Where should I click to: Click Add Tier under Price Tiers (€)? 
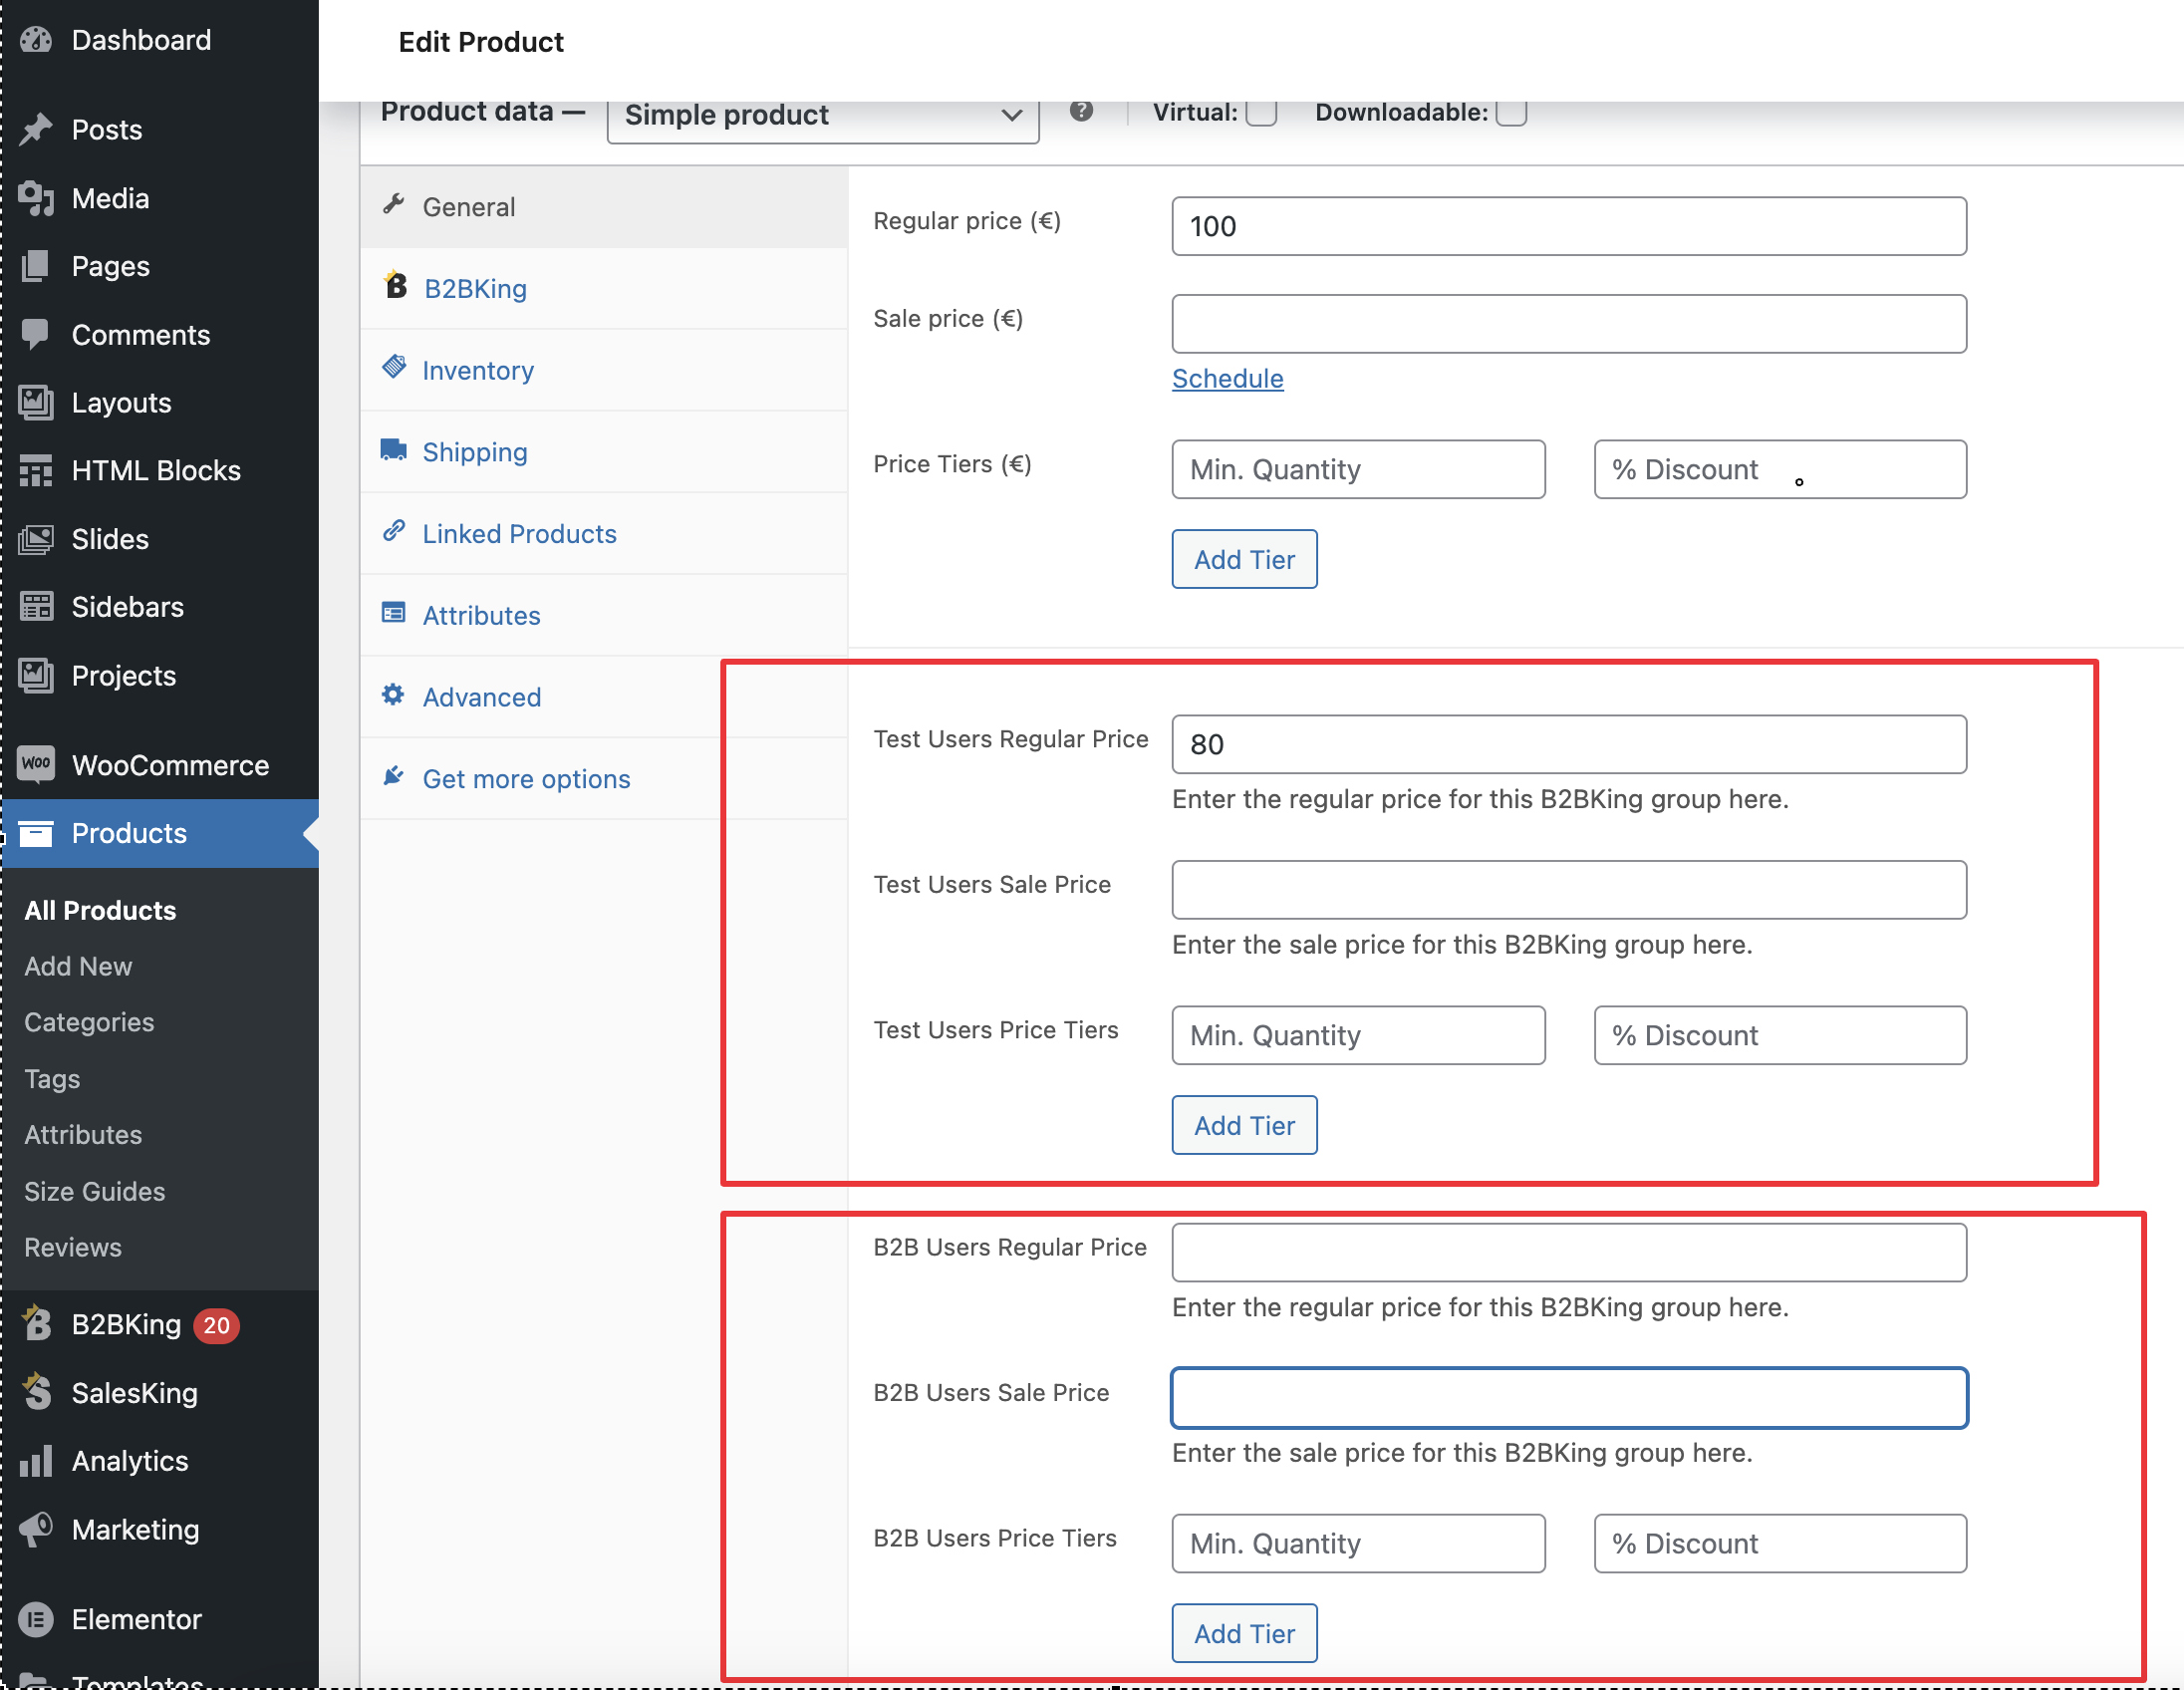click(x=1244, y=559)
